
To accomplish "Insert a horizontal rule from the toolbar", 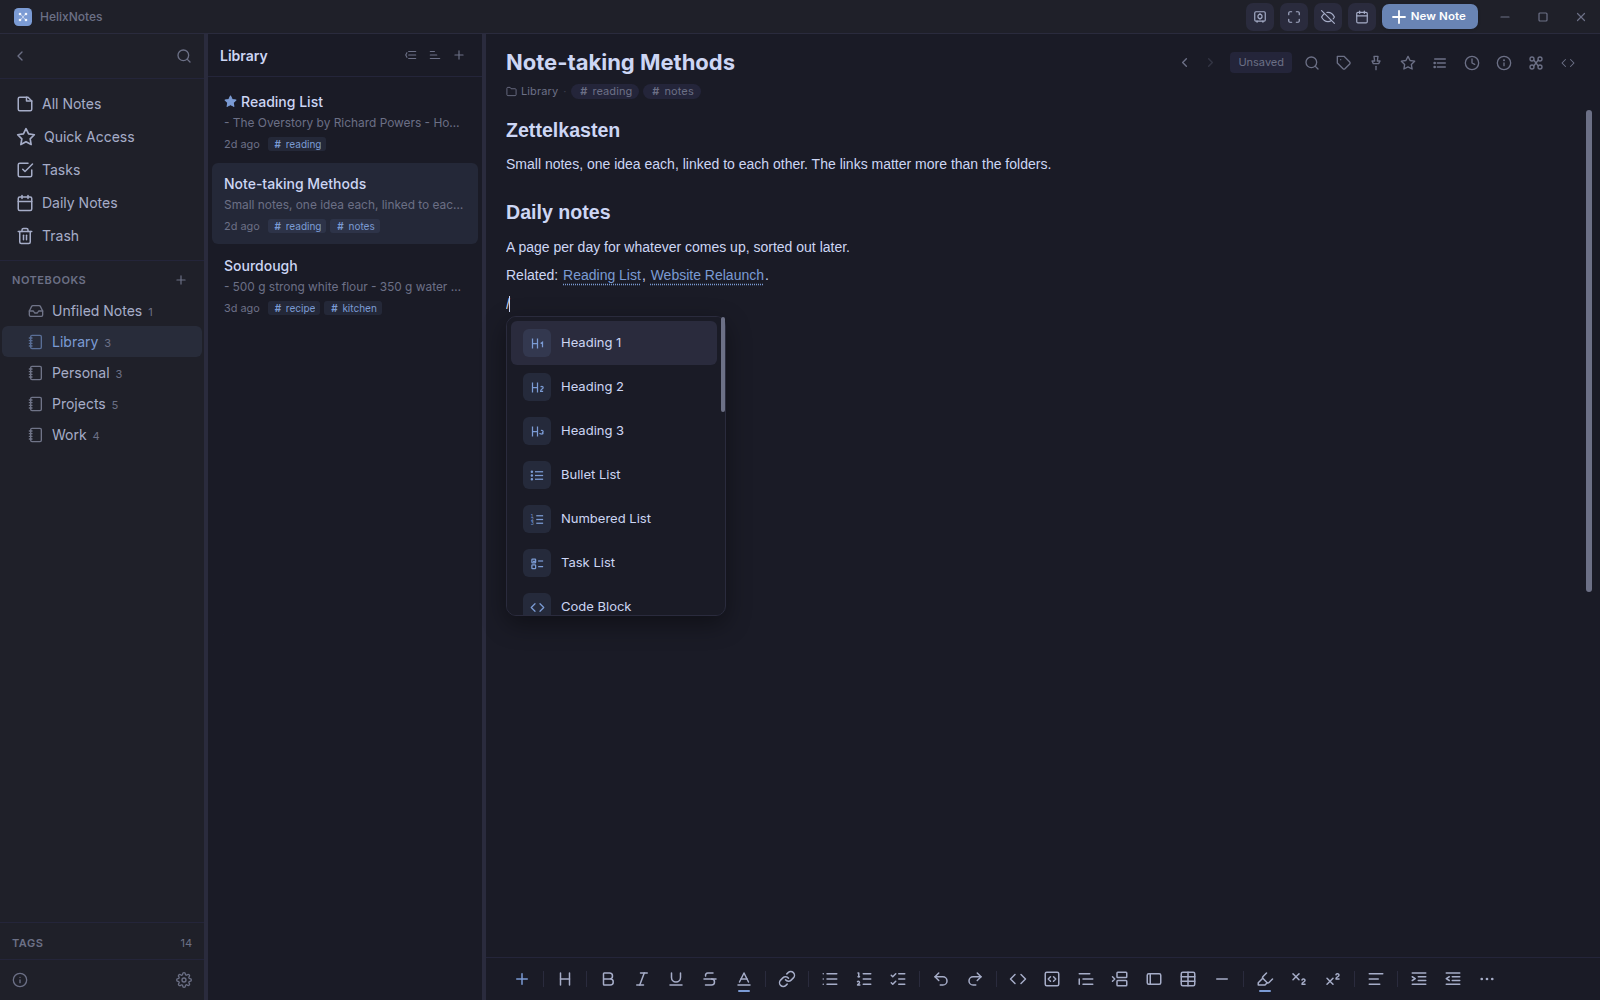I will point(1222,979).
